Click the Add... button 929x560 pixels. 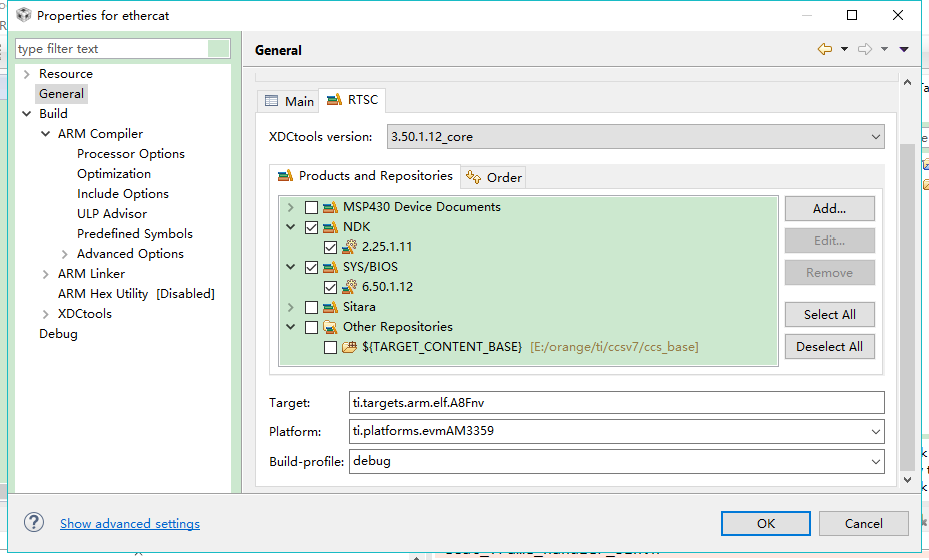click(829, 209)
